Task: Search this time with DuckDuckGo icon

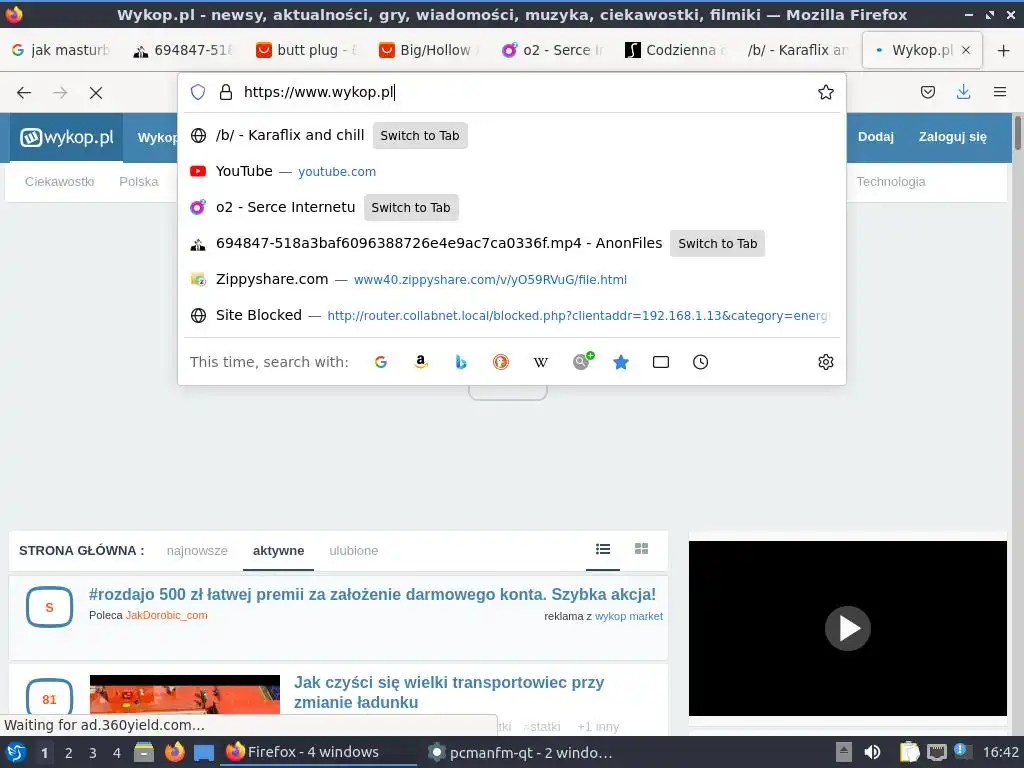Action: 501,362
